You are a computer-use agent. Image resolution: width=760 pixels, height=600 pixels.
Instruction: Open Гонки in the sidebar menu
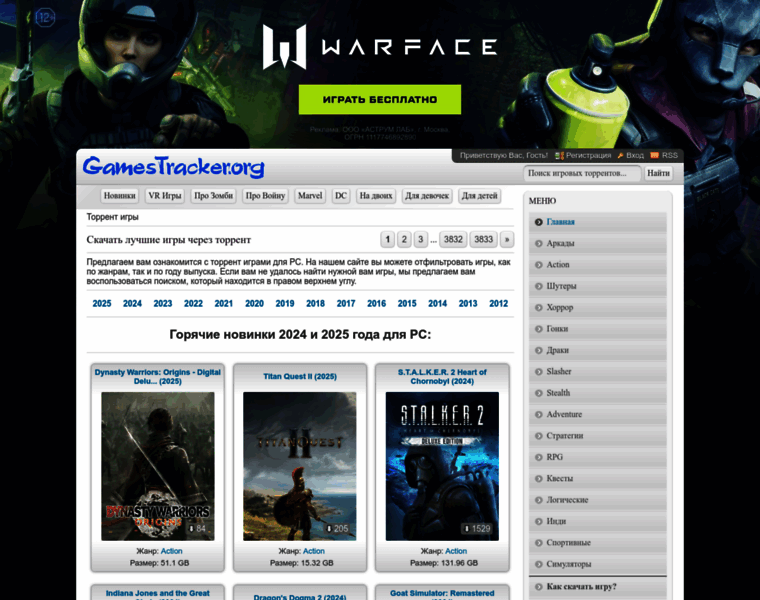598,329
